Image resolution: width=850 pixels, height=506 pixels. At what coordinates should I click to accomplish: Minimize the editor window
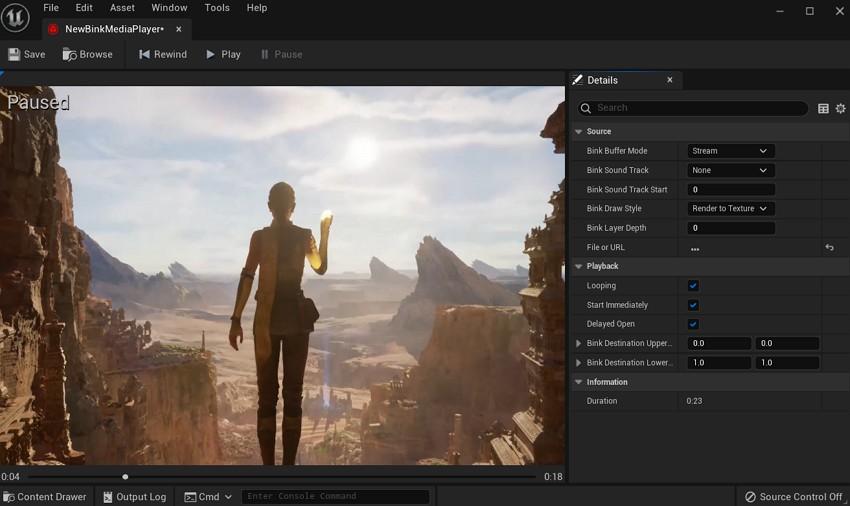780,11
